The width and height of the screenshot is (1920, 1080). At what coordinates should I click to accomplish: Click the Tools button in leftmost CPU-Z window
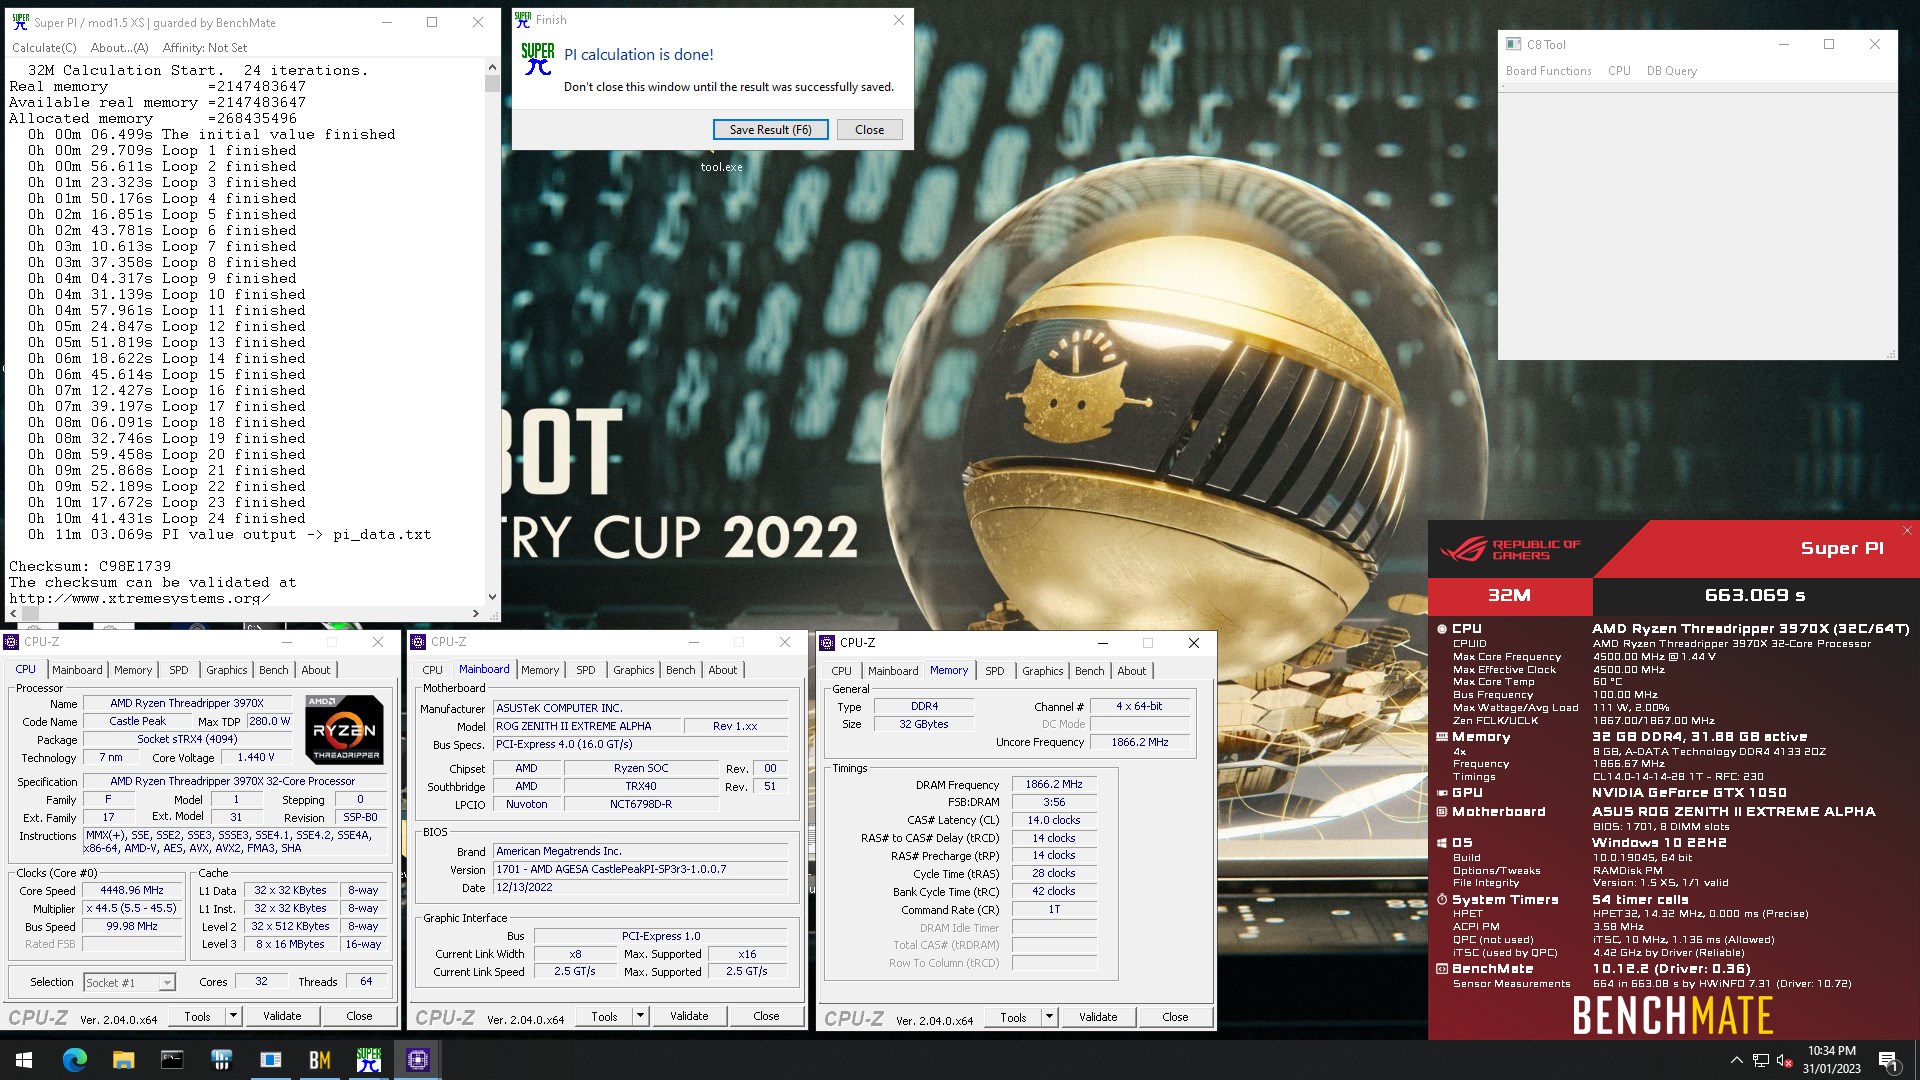click(197, 1016)
